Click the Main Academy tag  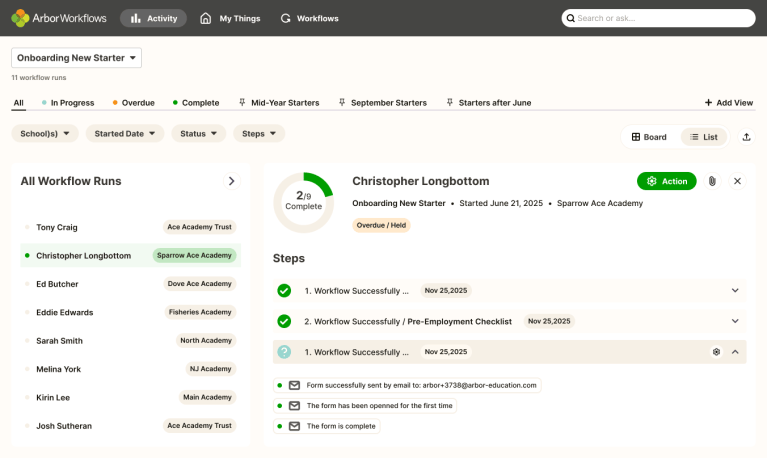pyautogui.click(x=207, y=397)
